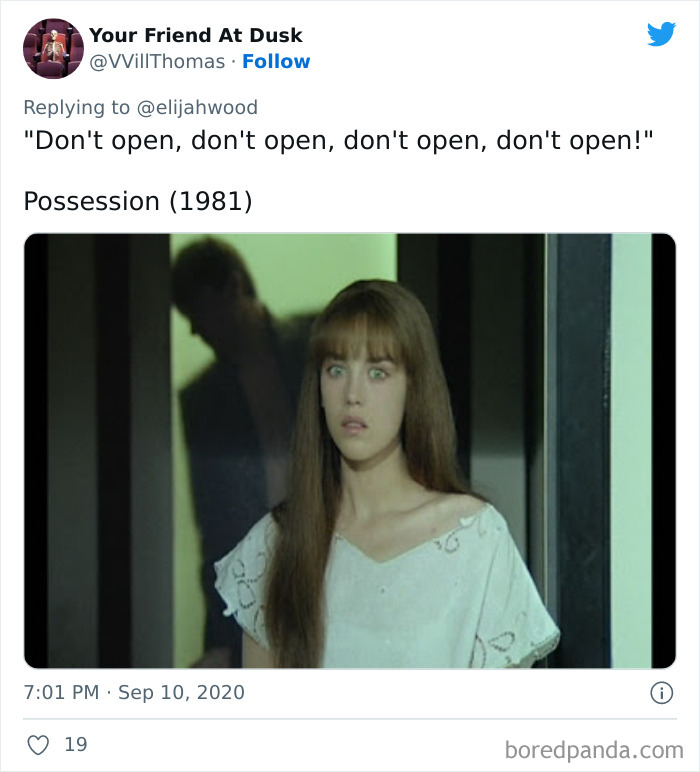Click the Twitter bird logo icon
This screenshot has width=700, height=772.
tap(661, 34)
